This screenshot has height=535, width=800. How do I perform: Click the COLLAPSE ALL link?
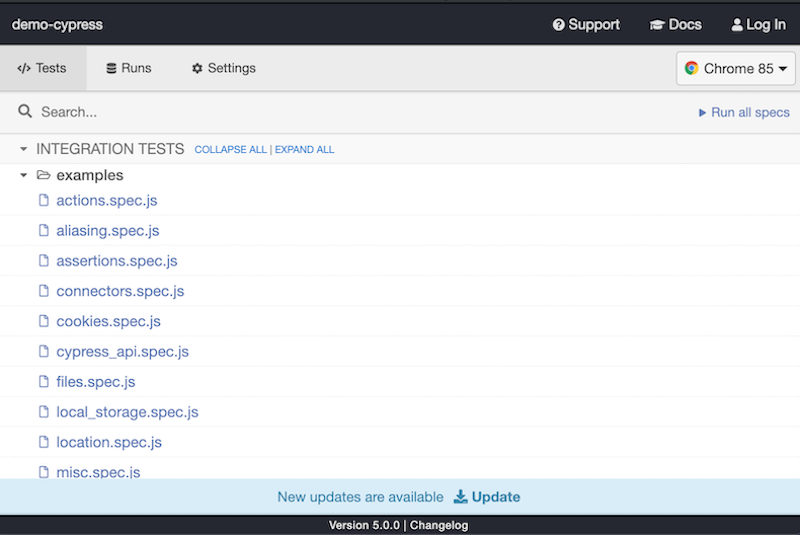(230, 150)
